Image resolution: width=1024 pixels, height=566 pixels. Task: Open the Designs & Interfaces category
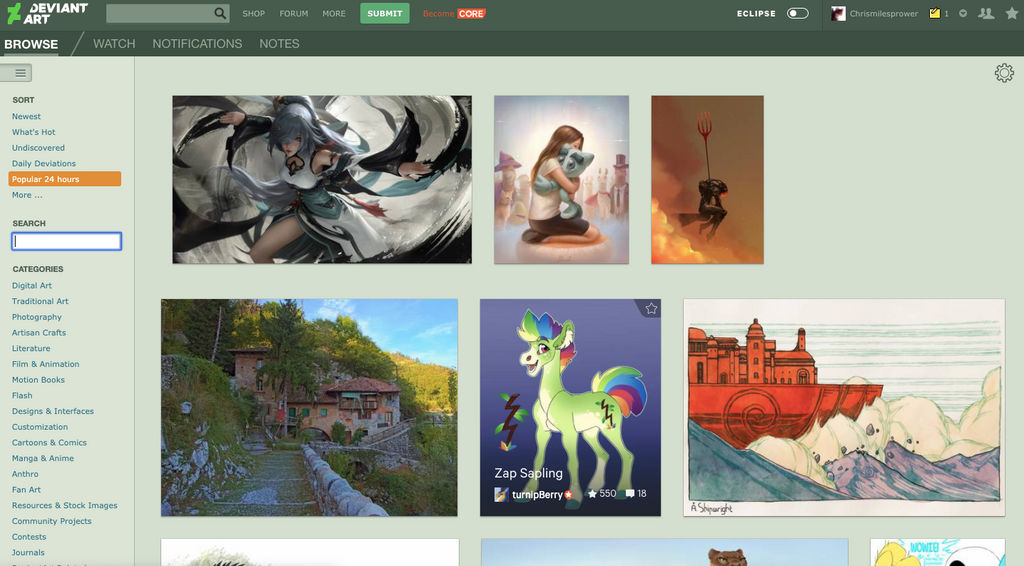52,411
